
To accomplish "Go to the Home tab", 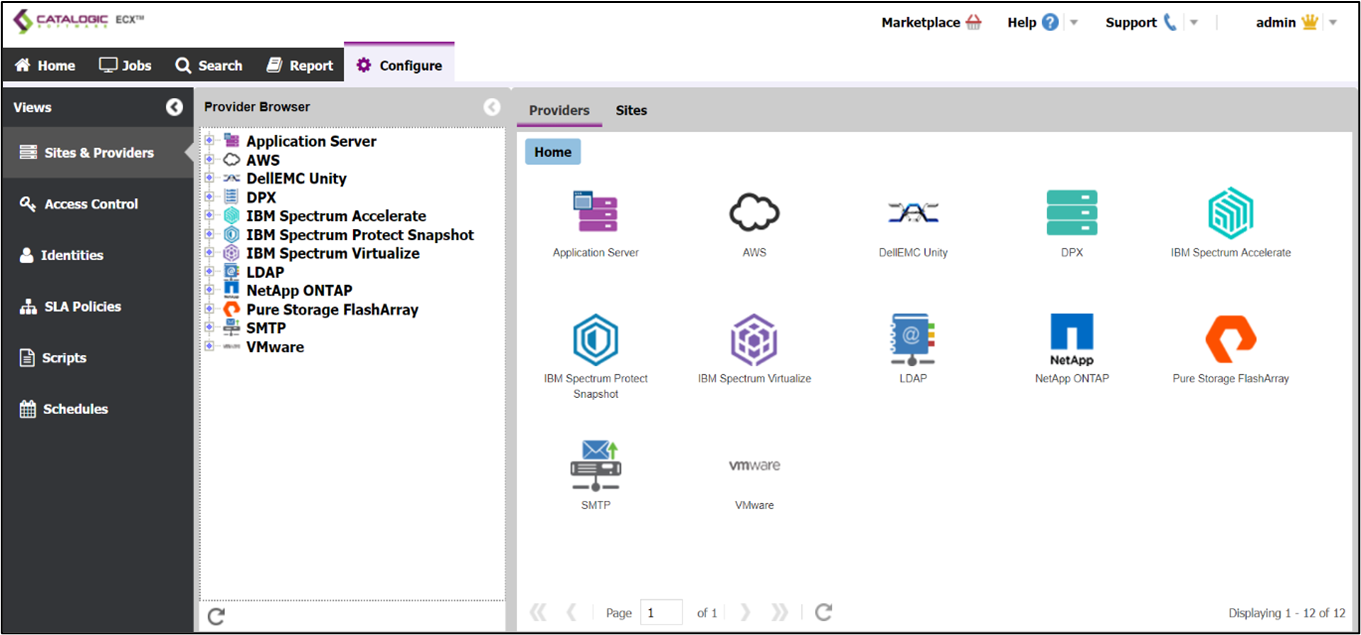I will click(45, 65).
